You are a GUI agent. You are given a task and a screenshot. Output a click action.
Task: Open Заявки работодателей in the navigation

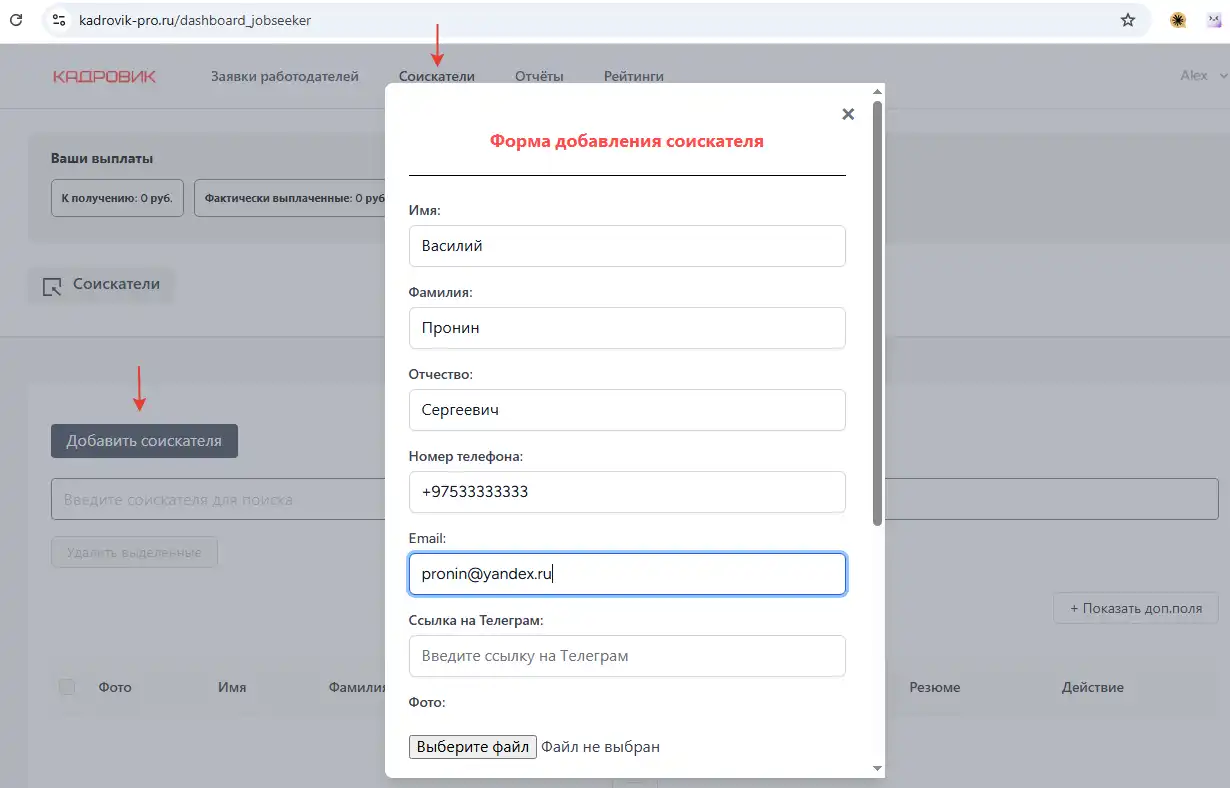coord(284,76)
